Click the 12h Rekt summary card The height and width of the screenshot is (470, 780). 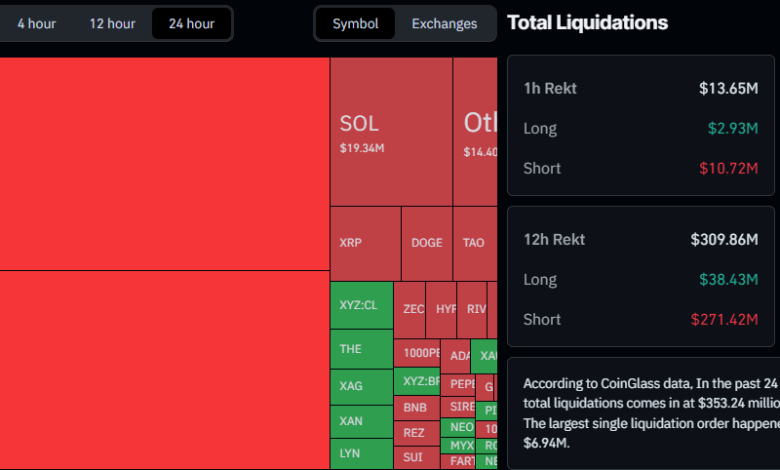pos(640,276)
